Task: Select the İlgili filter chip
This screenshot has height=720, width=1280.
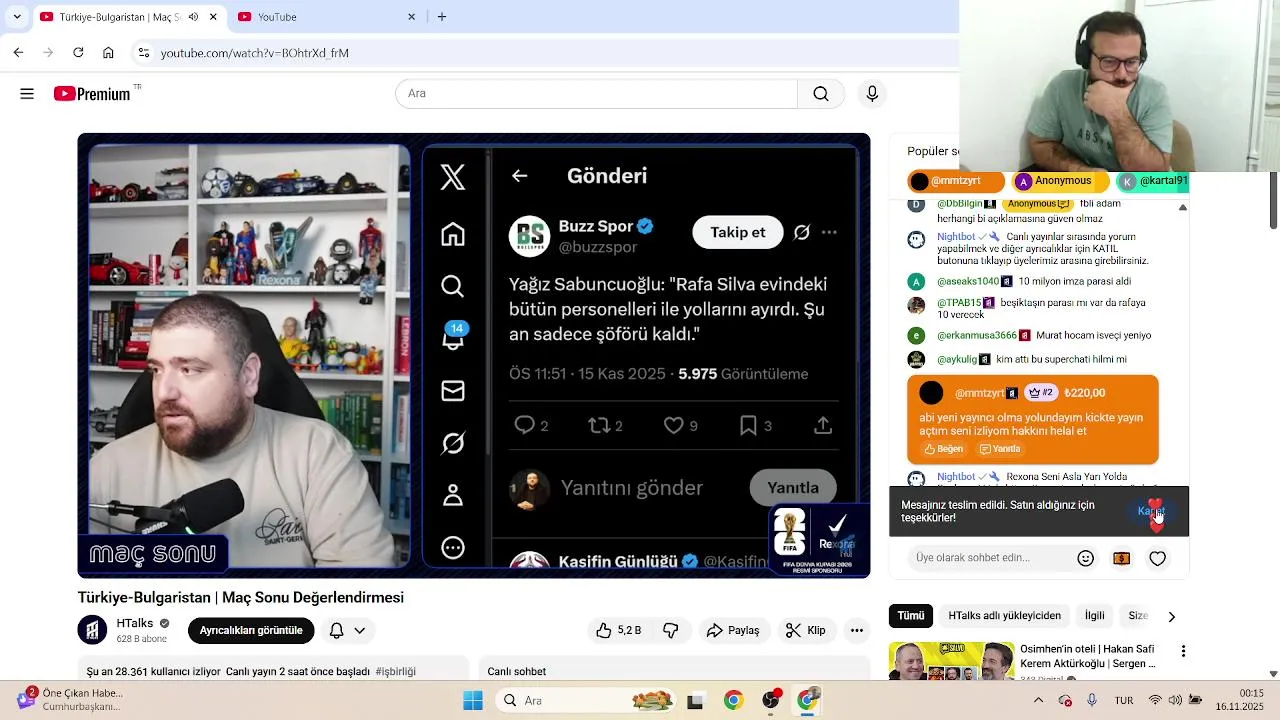Action: tap(1095, 617)
